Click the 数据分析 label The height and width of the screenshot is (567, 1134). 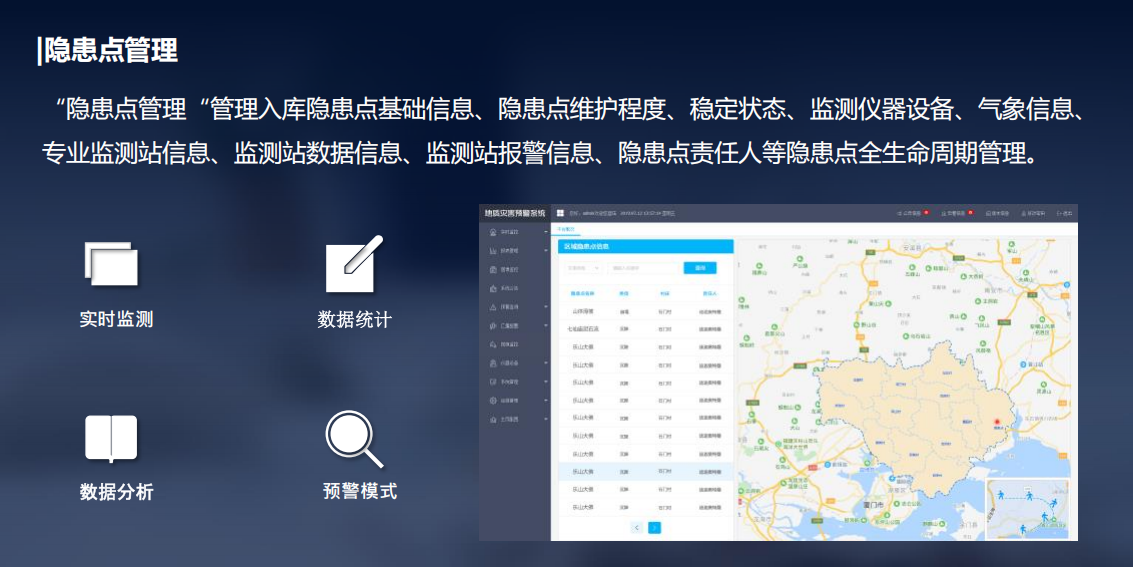click(116, 492)
